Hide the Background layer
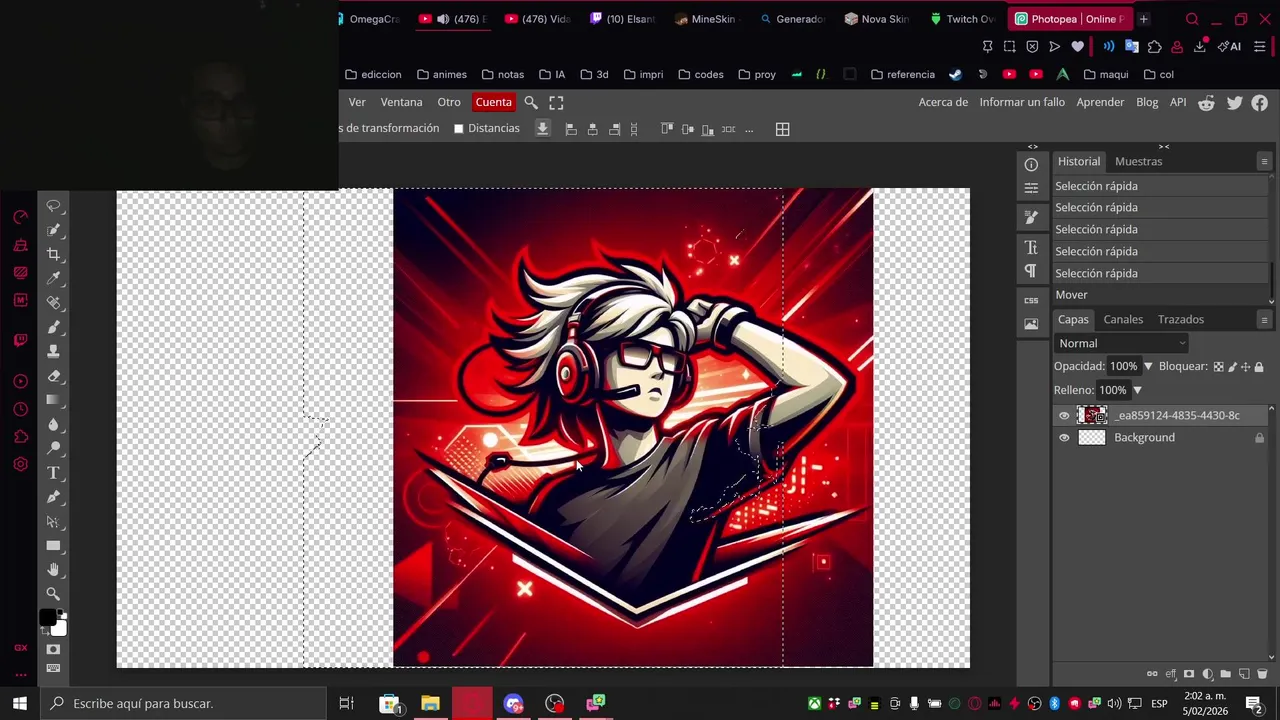 (x=1064, y=438)
